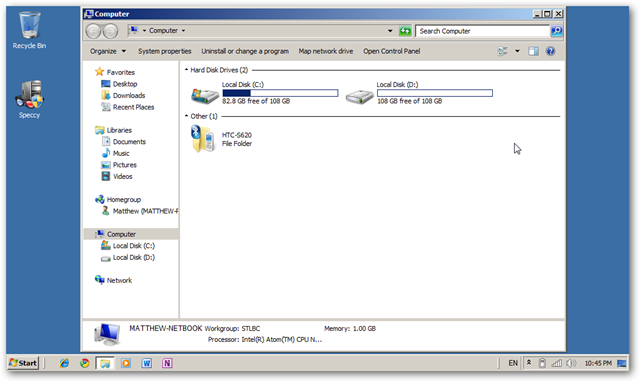Go back with the Back arrow button
The image size is (640, 382).
coord(93,31)
